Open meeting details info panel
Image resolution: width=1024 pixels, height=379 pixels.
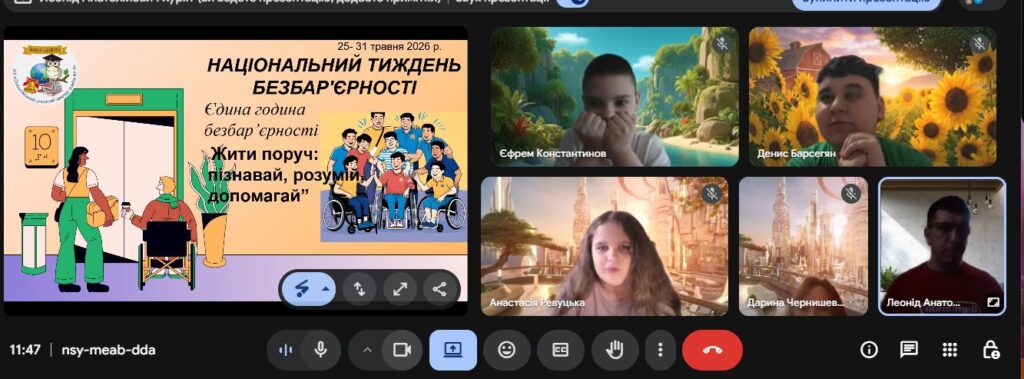(x=869, y=350)
